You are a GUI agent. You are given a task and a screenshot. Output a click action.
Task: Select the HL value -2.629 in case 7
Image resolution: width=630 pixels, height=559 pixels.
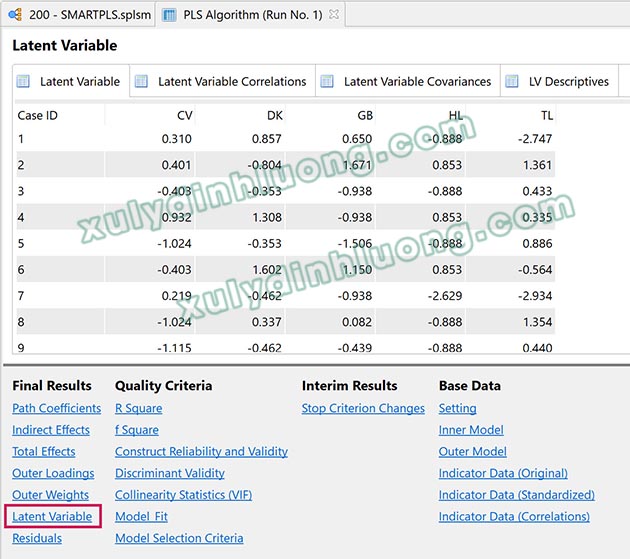(445, 296)
